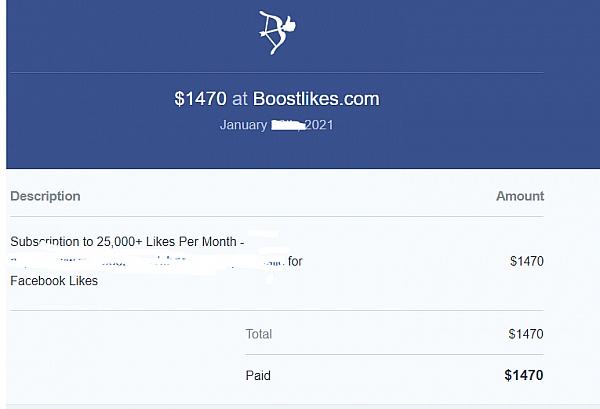
Task: Click the cupid archer logo icon
Action: pyautogui.click(x=277, y=33)
